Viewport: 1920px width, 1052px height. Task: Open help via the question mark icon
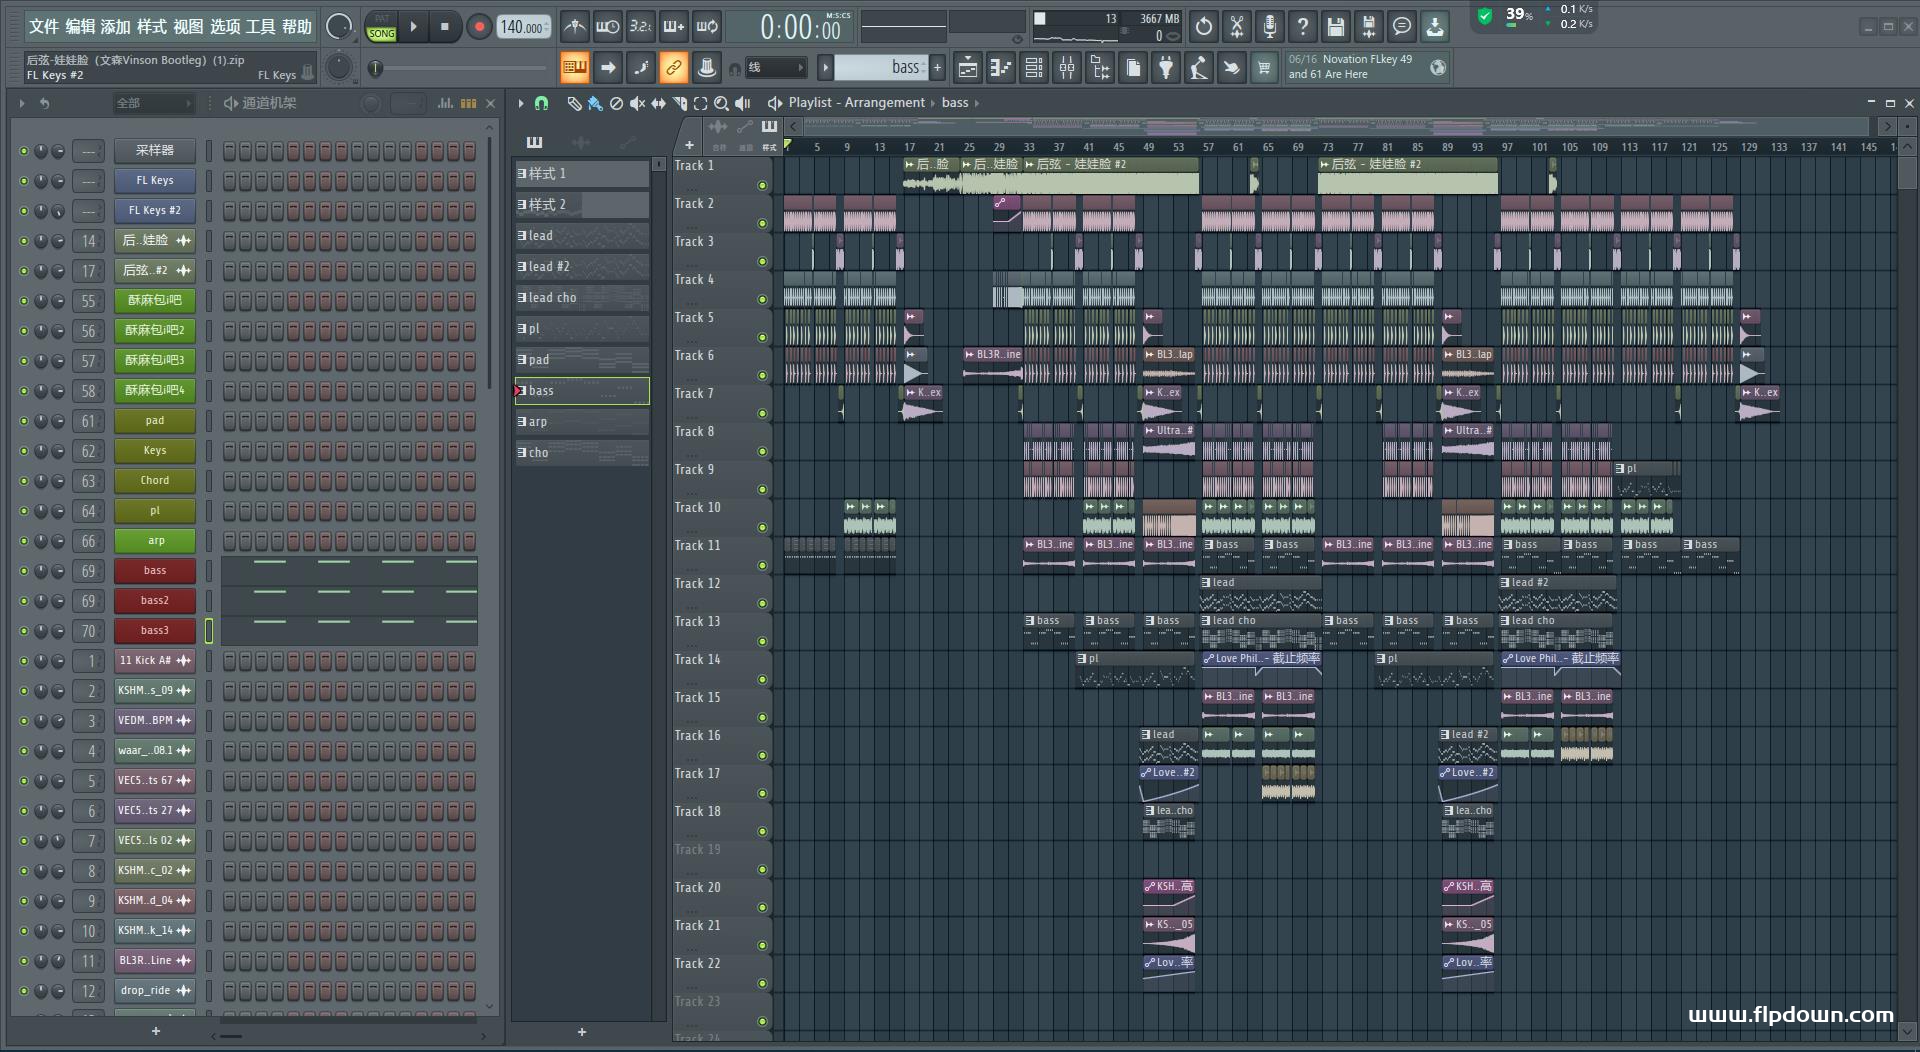[x=1302, y=27]
